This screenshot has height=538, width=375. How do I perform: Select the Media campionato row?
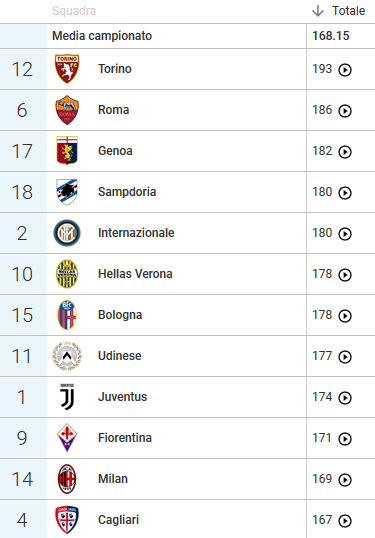click(187, 36)
